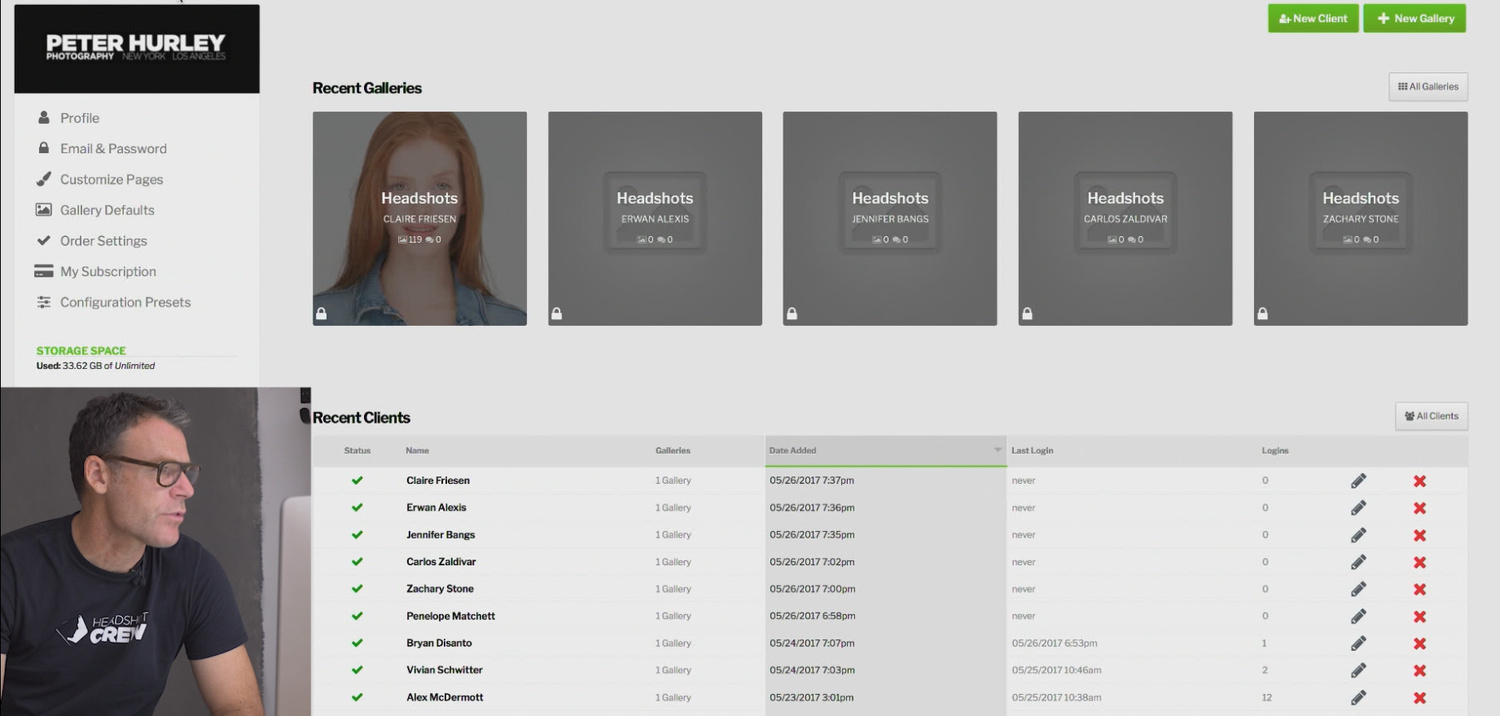This screenshot has height=716, width=1500.
Task: Delete Erwan Alexis using the red X
Action: pos(1419,508)
